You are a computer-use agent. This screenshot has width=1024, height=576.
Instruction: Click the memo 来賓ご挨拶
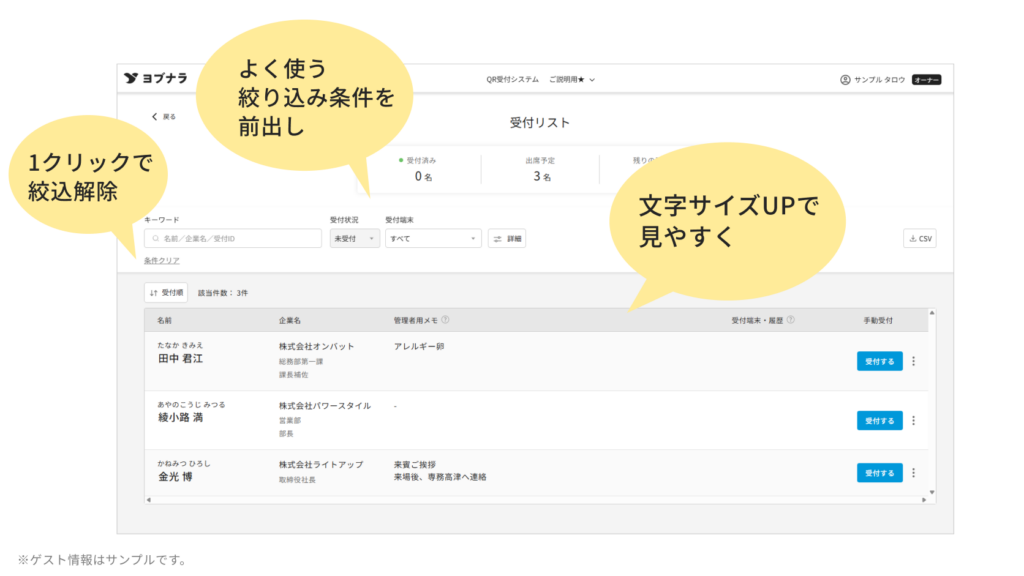pos(415,465)
